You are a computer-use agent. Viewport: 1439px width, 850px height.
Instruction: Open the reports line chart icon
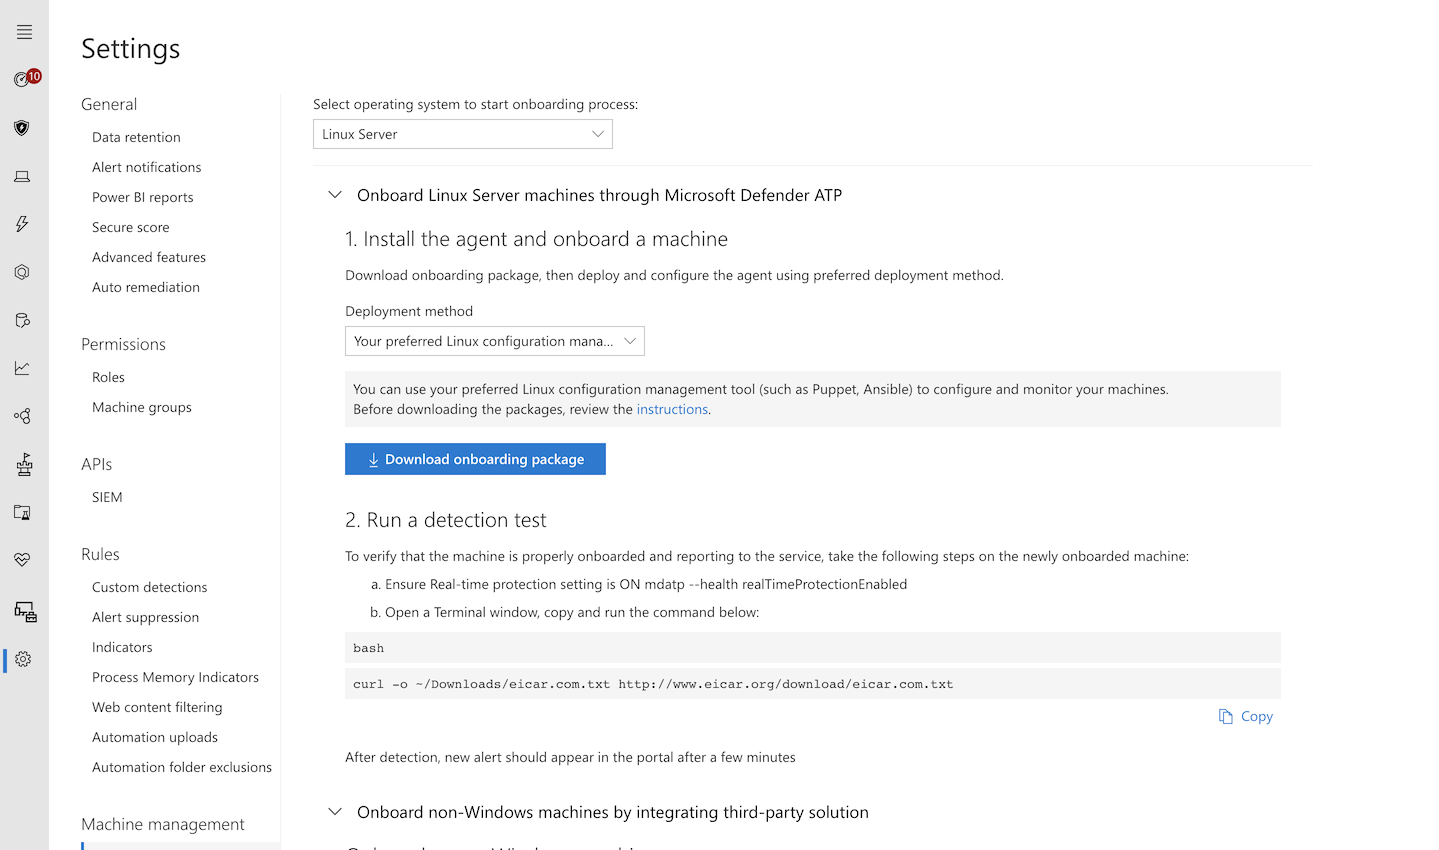coord(22,368)
